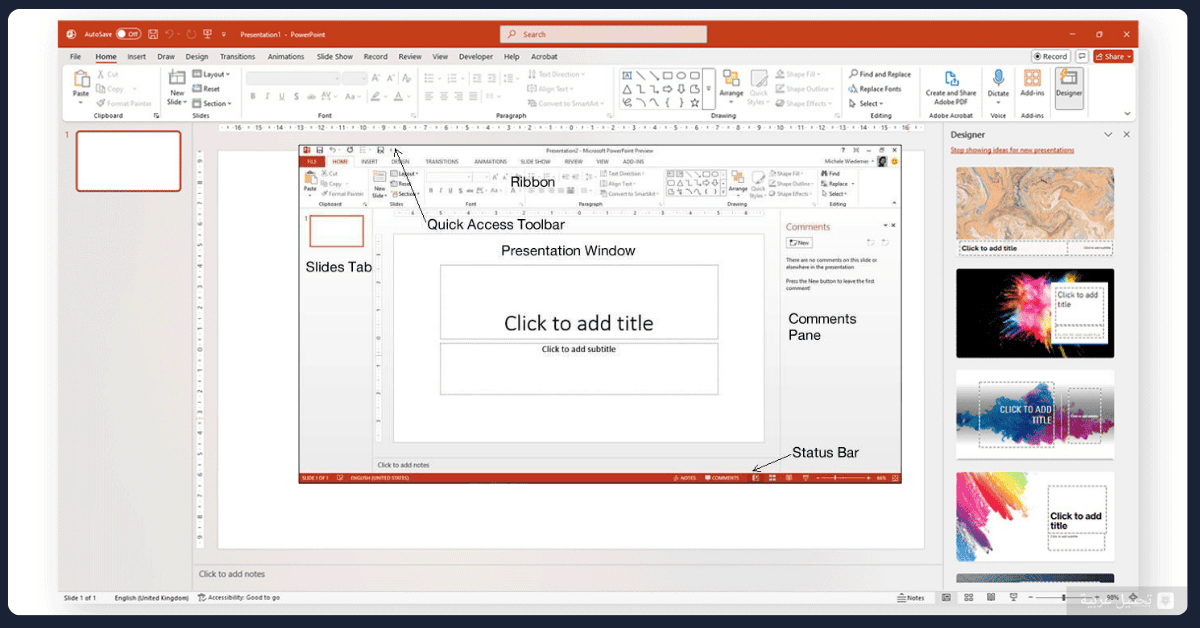Adjust the zoom slider in status bar

(x=1064, y=597)
